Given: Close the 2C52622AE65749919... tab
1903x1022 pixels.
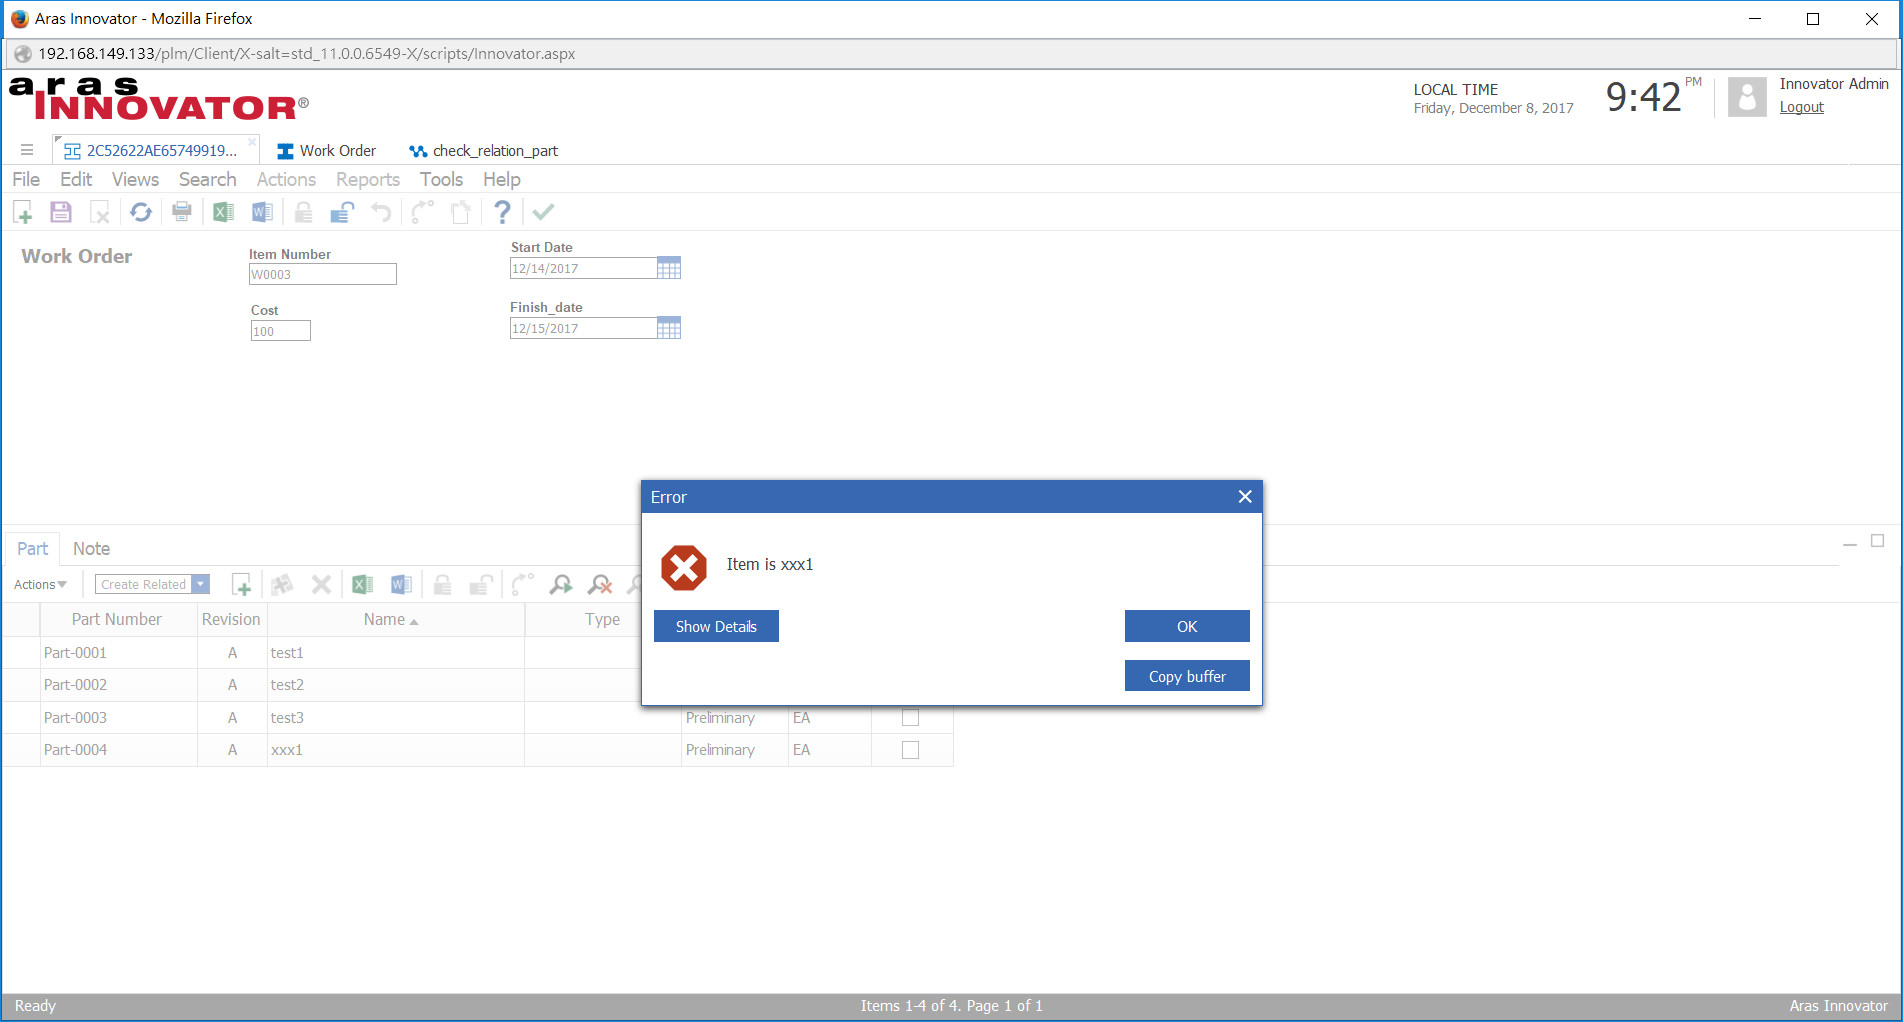Looking at the screenshot, I should click(x=252, y=142).
